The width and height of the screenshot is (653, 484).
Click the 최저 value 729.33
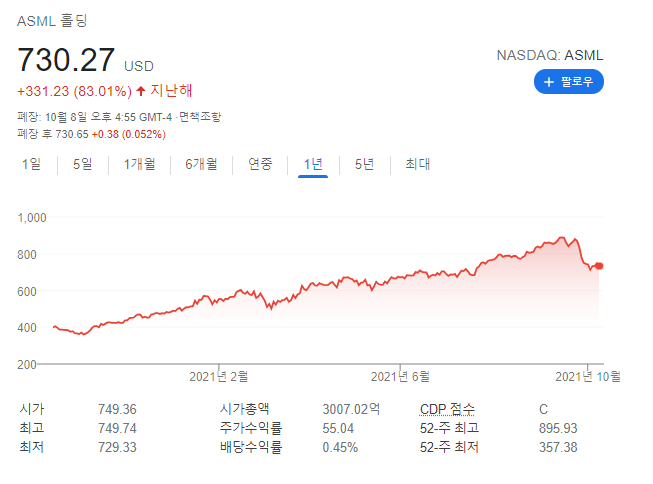pos(117,447)
